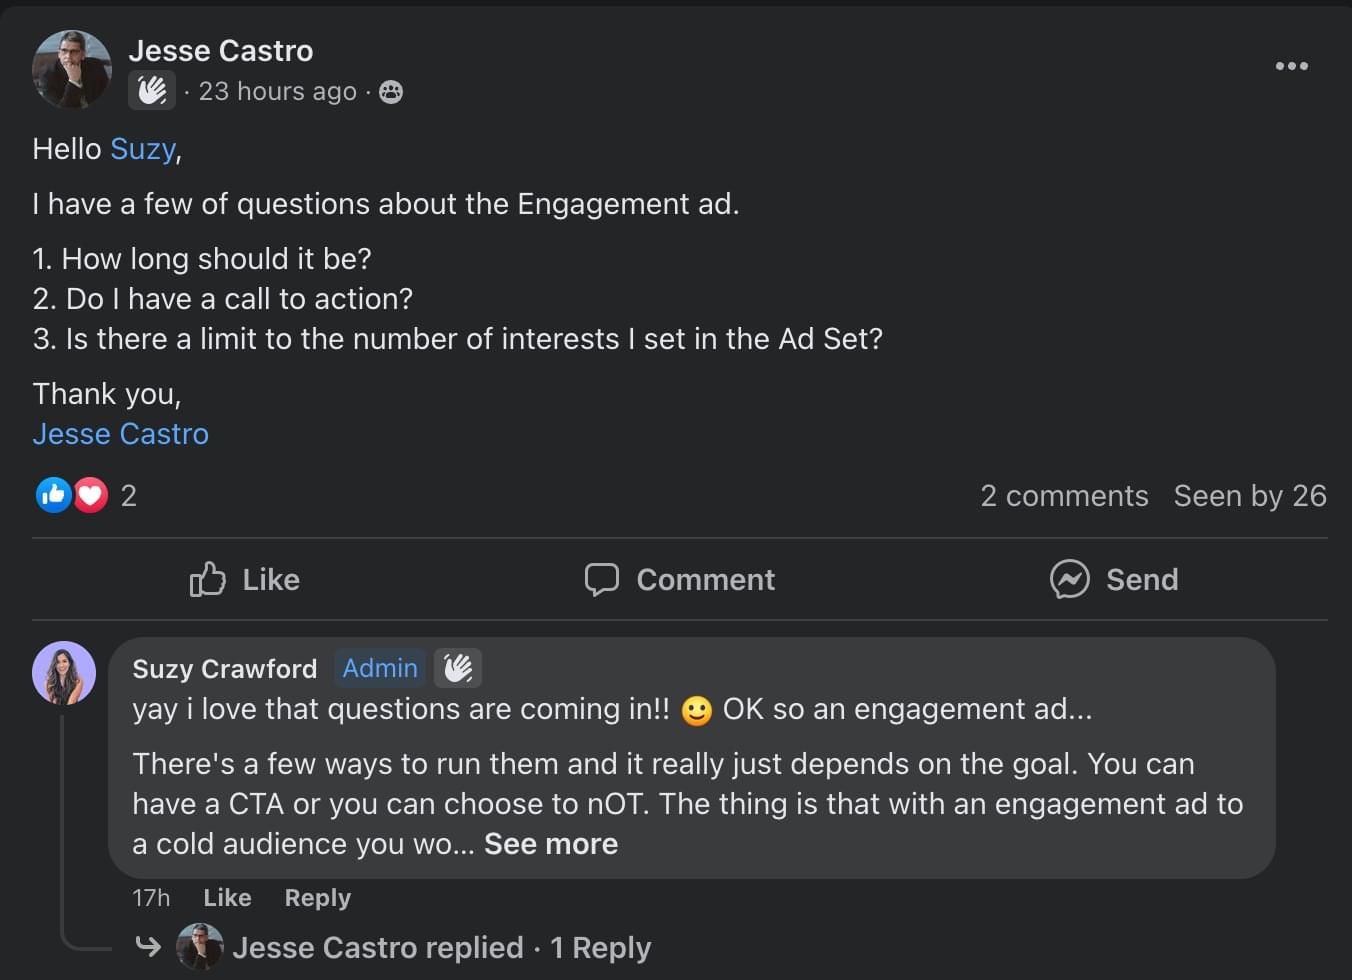Click the waving hand badge under author name
Image resolution: width=1352 pixels, height=980 pixels.
point(152,91)
